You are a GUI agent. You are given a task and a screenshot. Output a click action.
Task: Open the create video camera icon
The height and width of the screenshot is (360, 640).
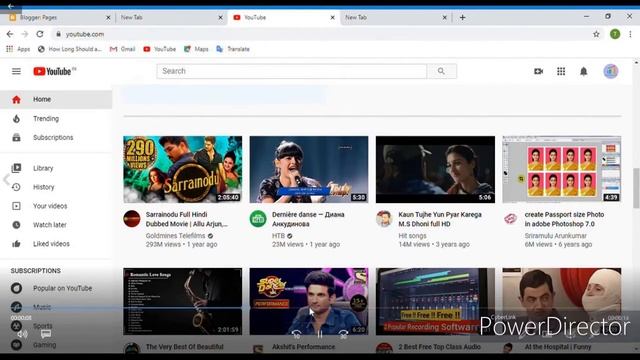tap(538, 71)
